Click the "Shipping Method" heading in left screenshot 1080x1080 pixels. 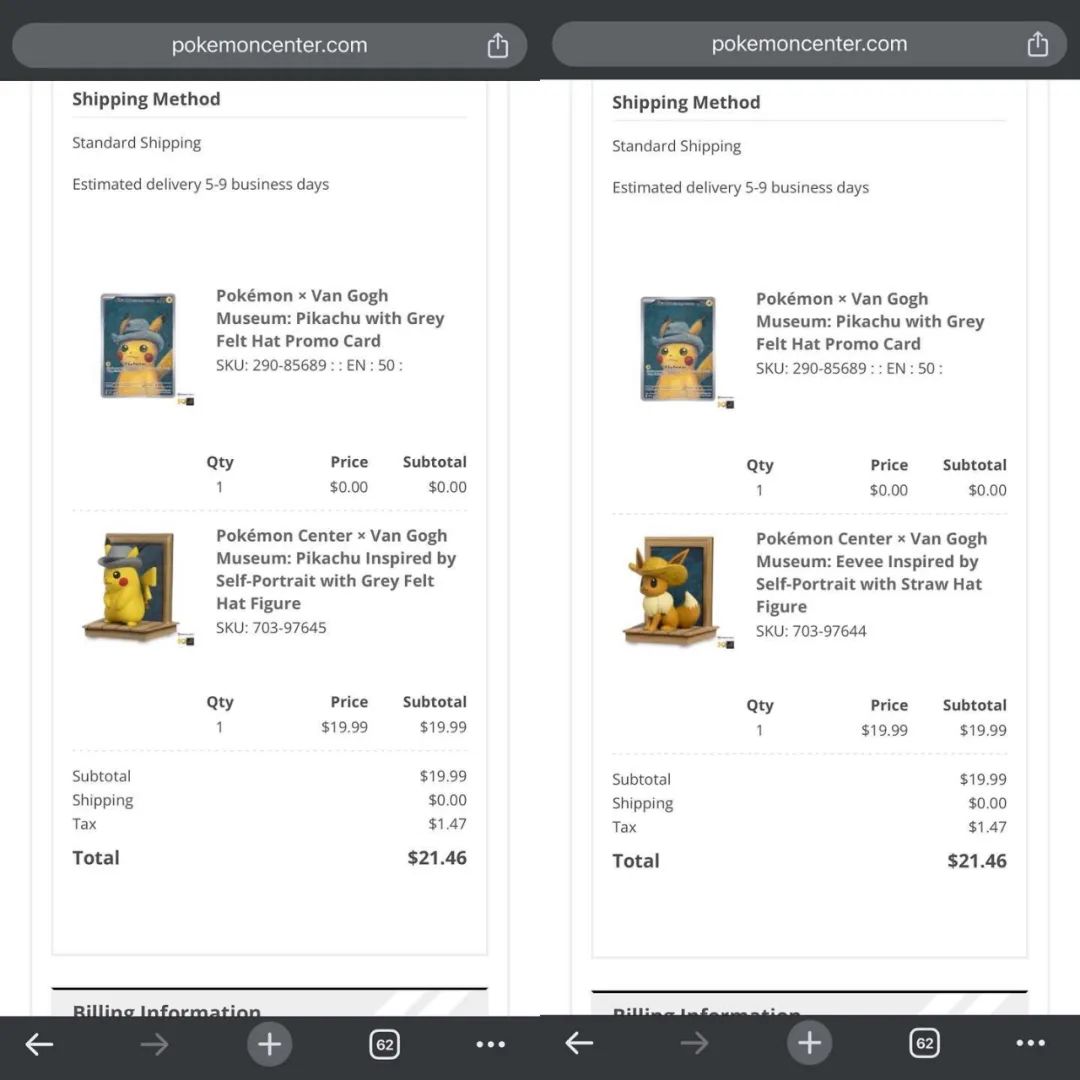pyautogui.click(x=146, y=99)
